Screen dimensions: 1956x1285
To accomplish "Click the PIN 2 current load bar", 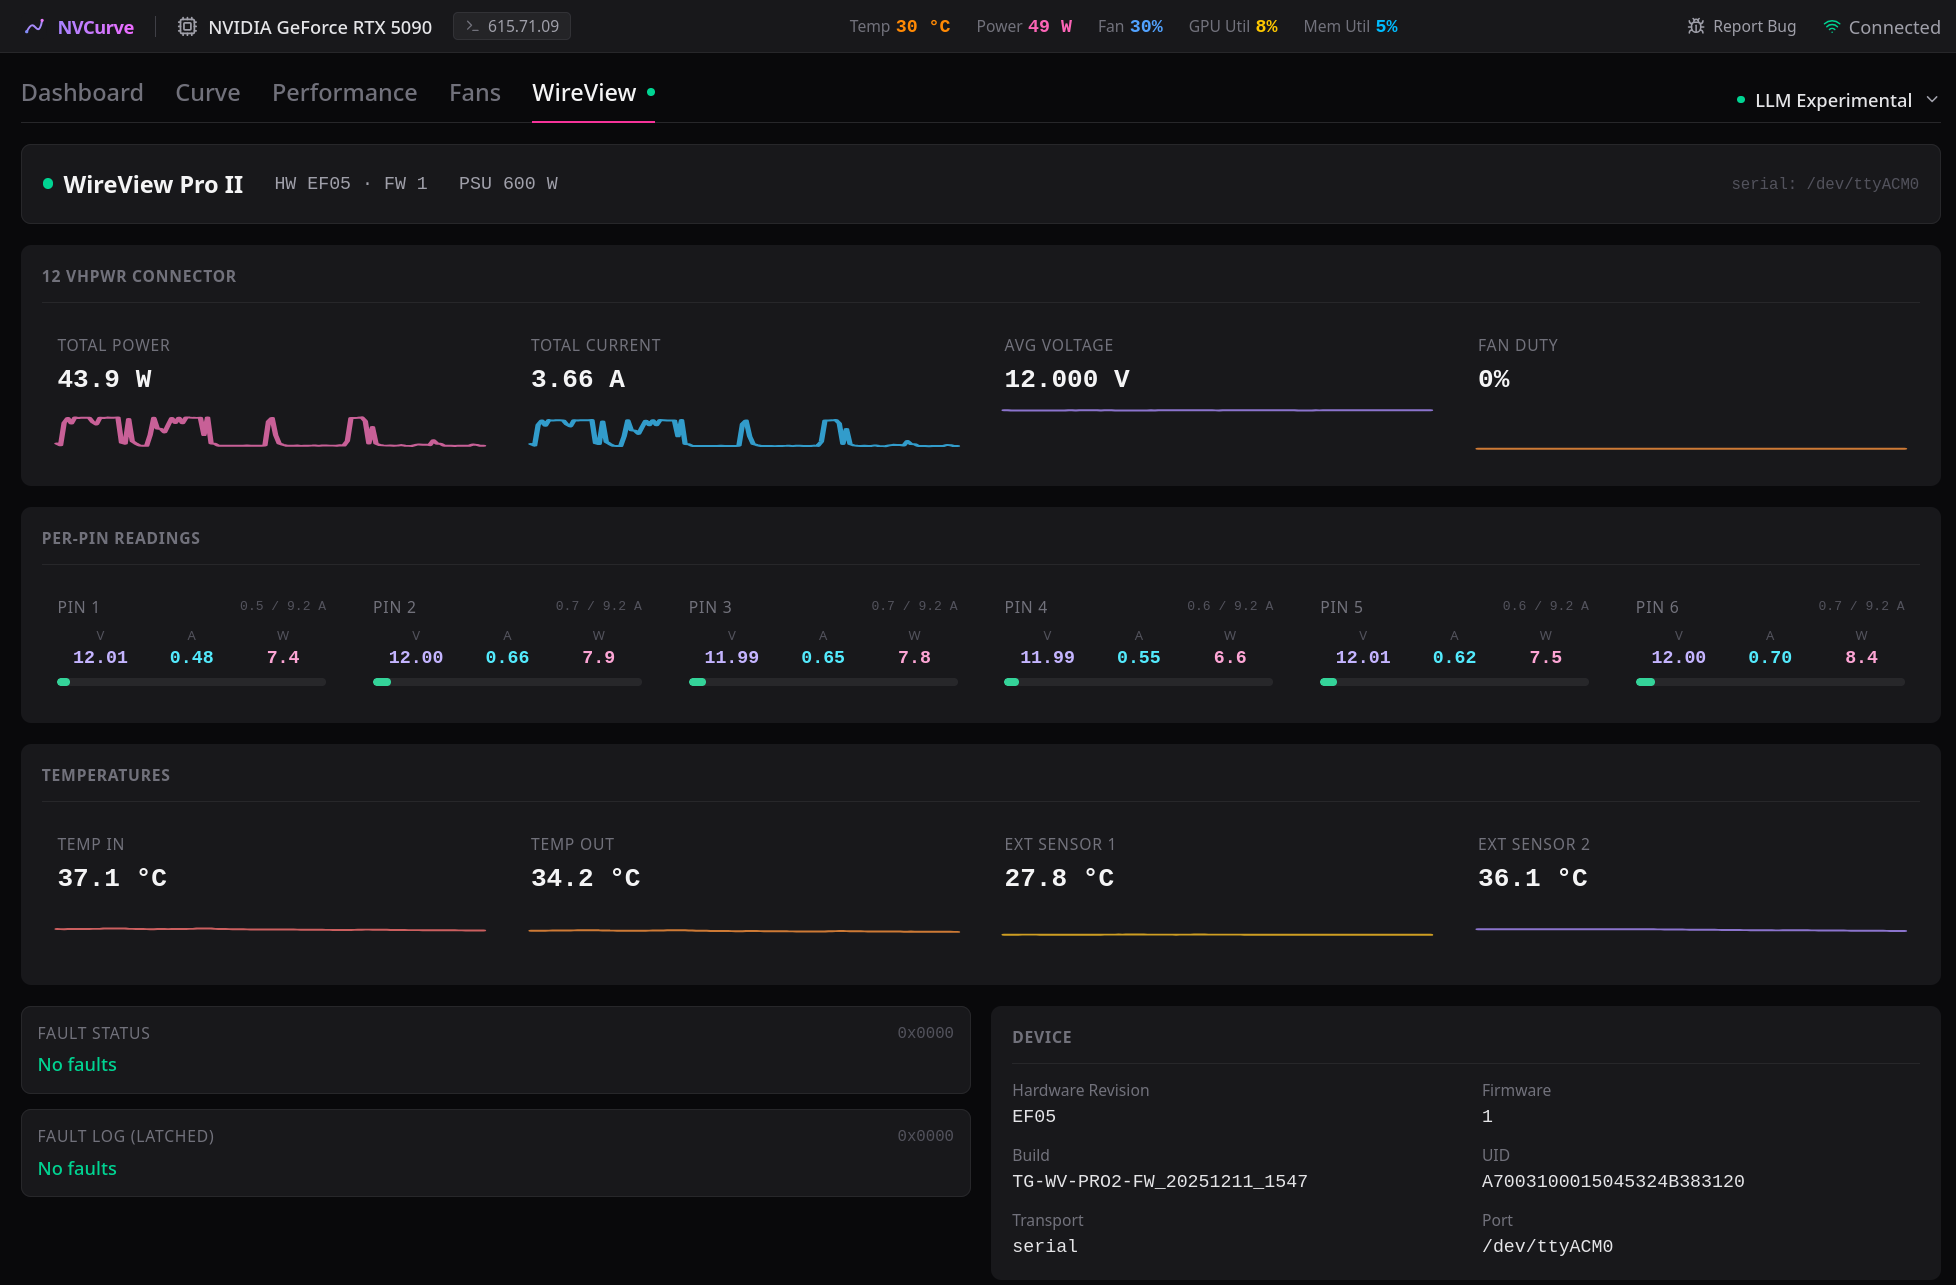I will pyautogui.click(x=507, y=682).
